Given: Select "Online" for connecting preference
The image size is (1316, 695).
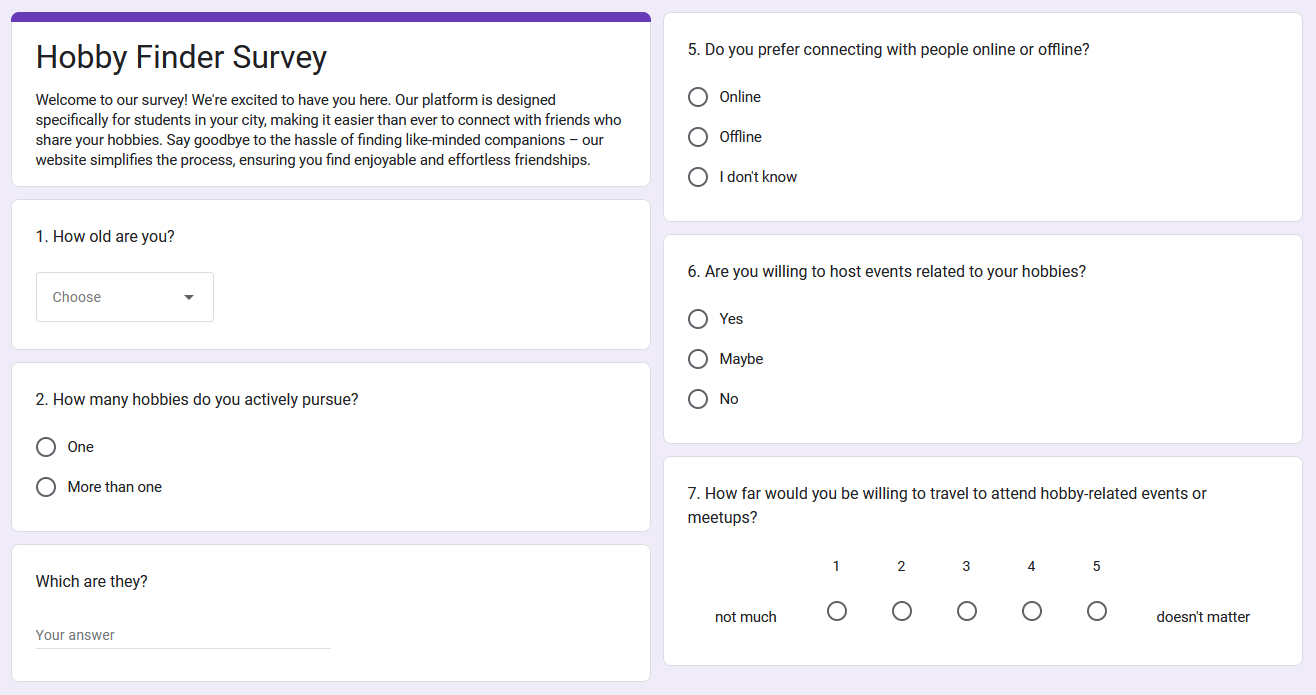Looking at the screenshot, I should point(697,97).
